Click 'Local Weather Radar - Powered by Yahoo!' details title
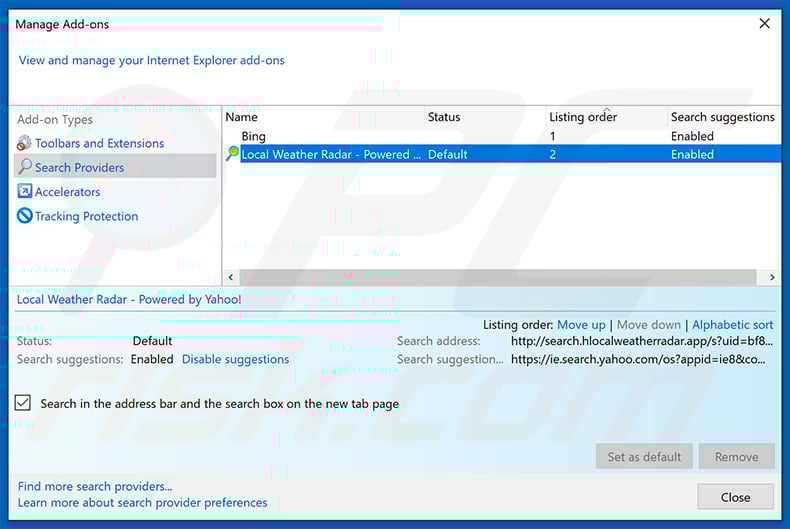This screenshot has height=529, width=790. click(x=129, y=299)
